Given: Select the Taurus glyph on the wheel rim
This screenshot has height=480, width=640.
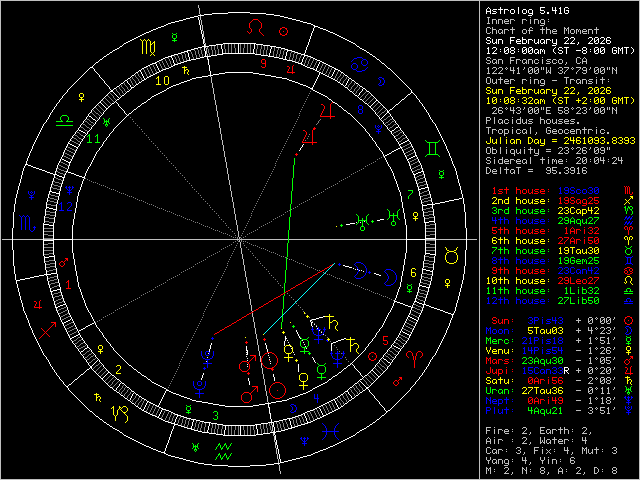Looking at the screenshot, I should (451, 257).
